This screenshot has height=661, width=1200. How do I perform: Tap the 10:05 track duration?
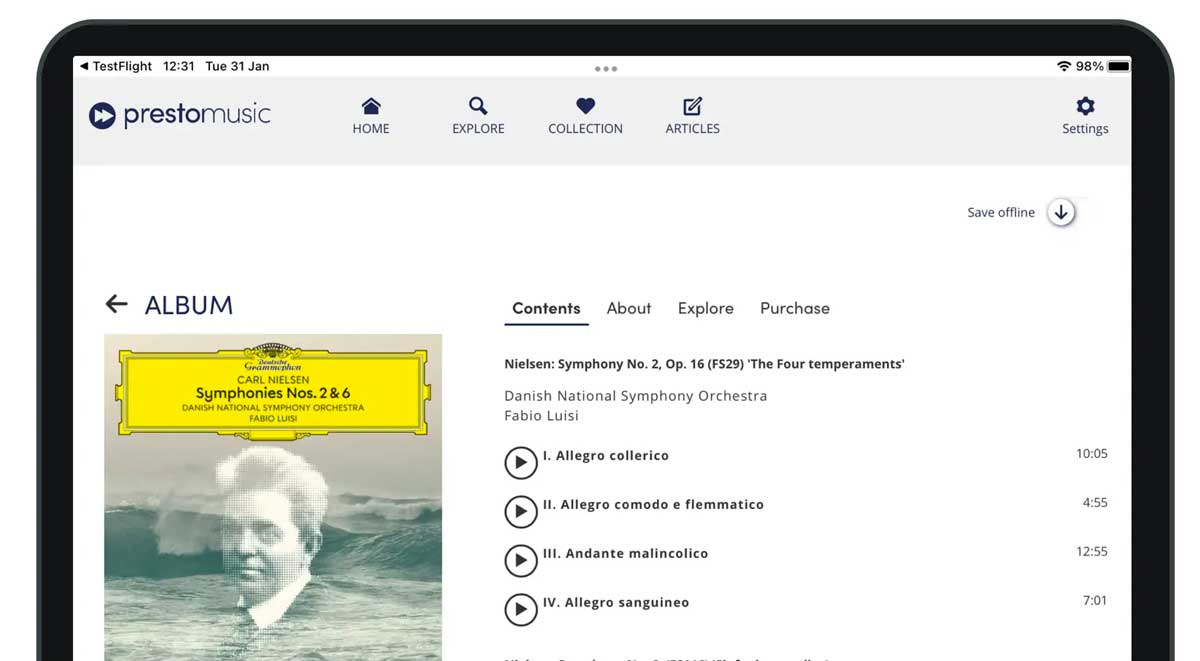click(x=1092, y=453)
